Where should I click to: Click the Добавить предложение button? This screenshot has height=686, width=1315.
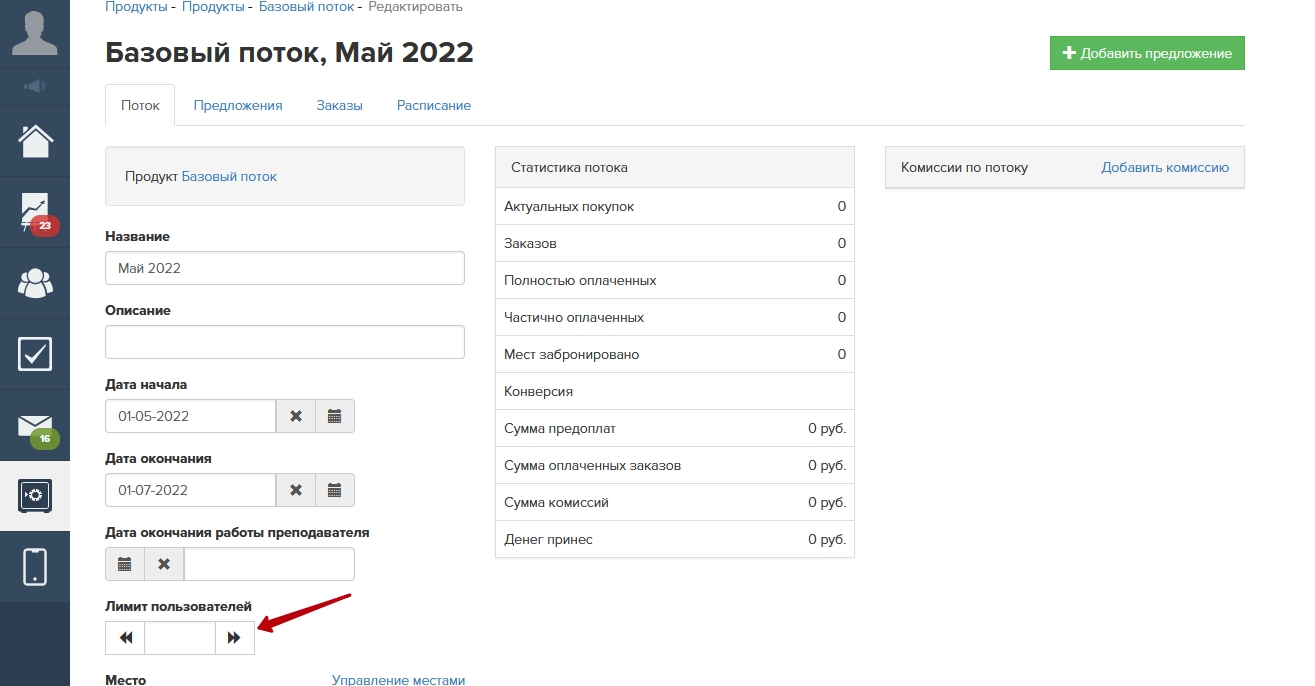click(1146, 53)
